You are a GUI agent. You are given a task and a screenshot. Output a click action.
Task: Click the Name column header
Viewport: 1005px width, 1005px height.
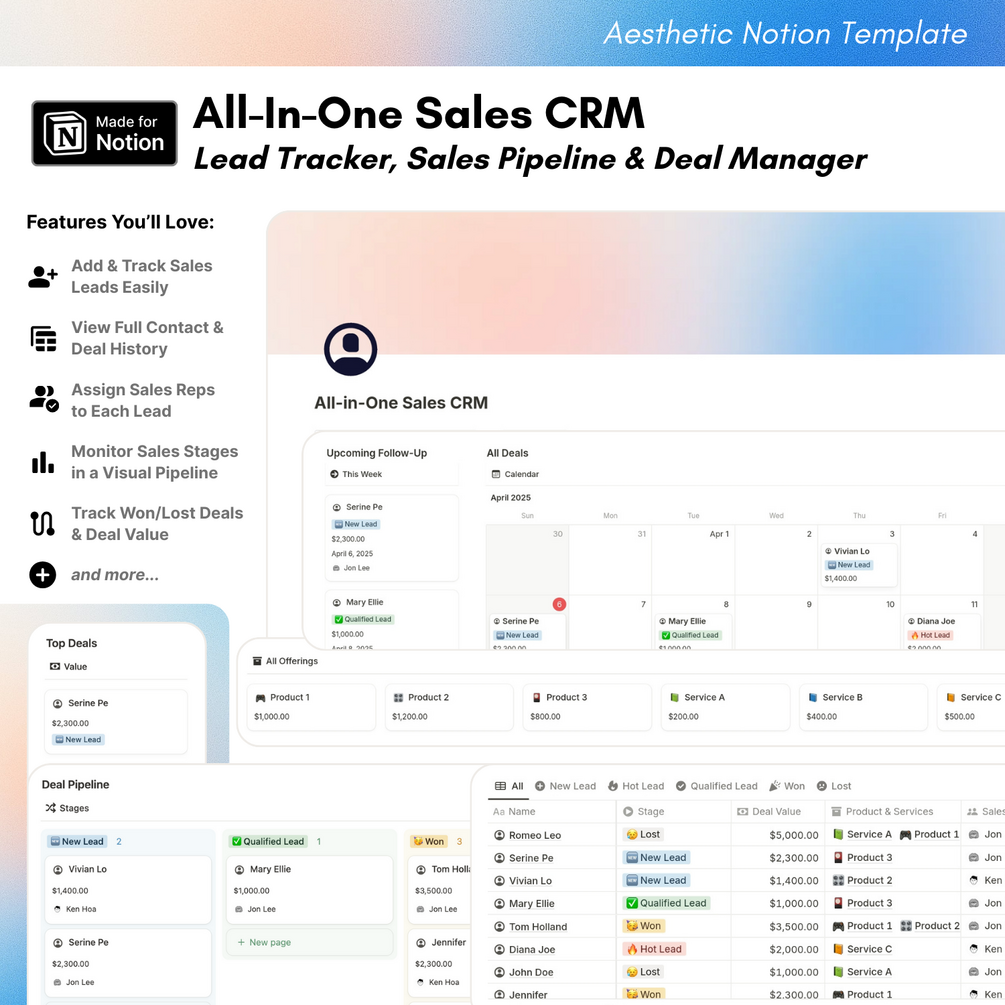552,811
